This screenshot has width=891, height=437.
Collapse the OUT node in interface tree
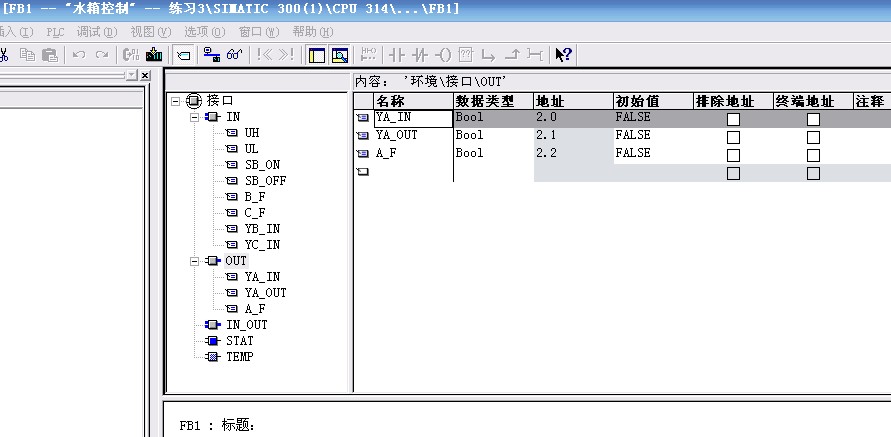pos(194,261)
